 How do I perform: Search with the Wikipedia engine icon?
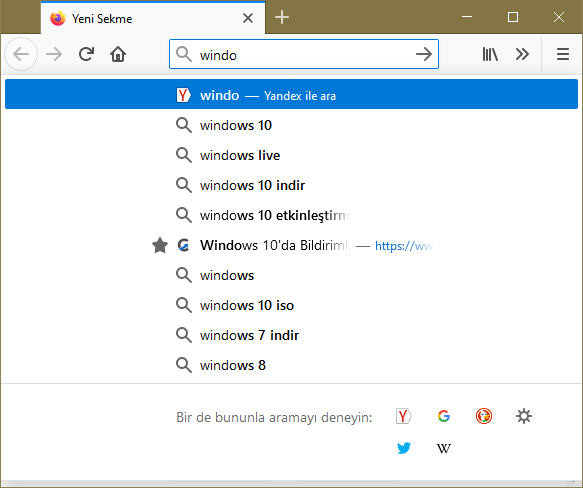tap(444, 449)
